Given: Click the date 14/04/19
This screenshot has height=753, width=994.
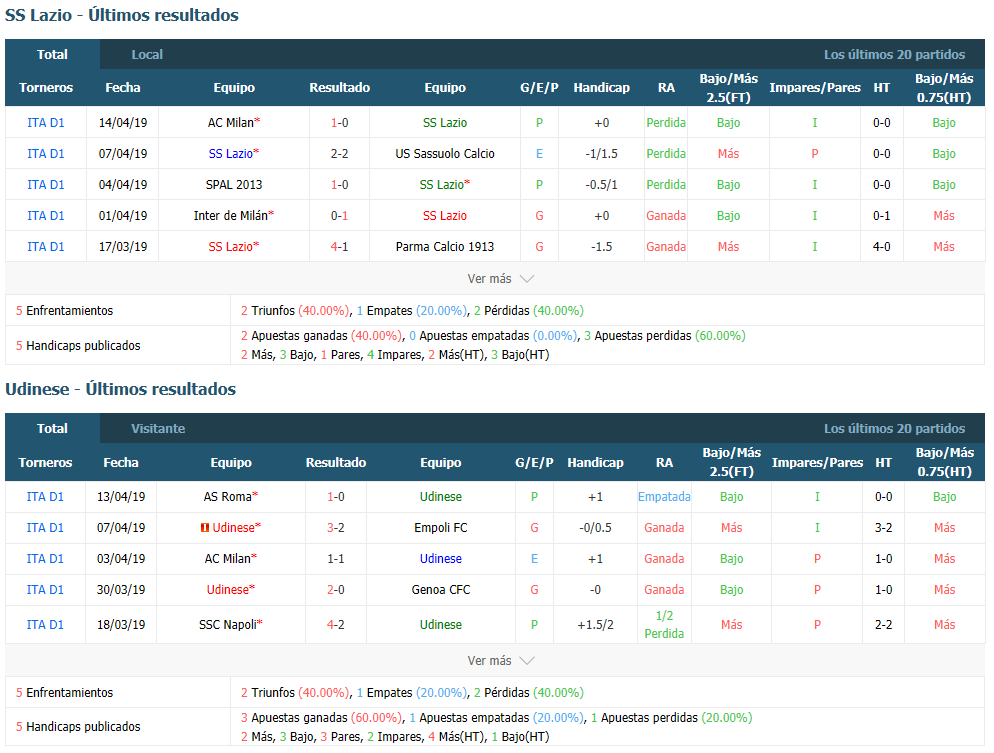Looking at the screenshot, I should tap(123, 123).
